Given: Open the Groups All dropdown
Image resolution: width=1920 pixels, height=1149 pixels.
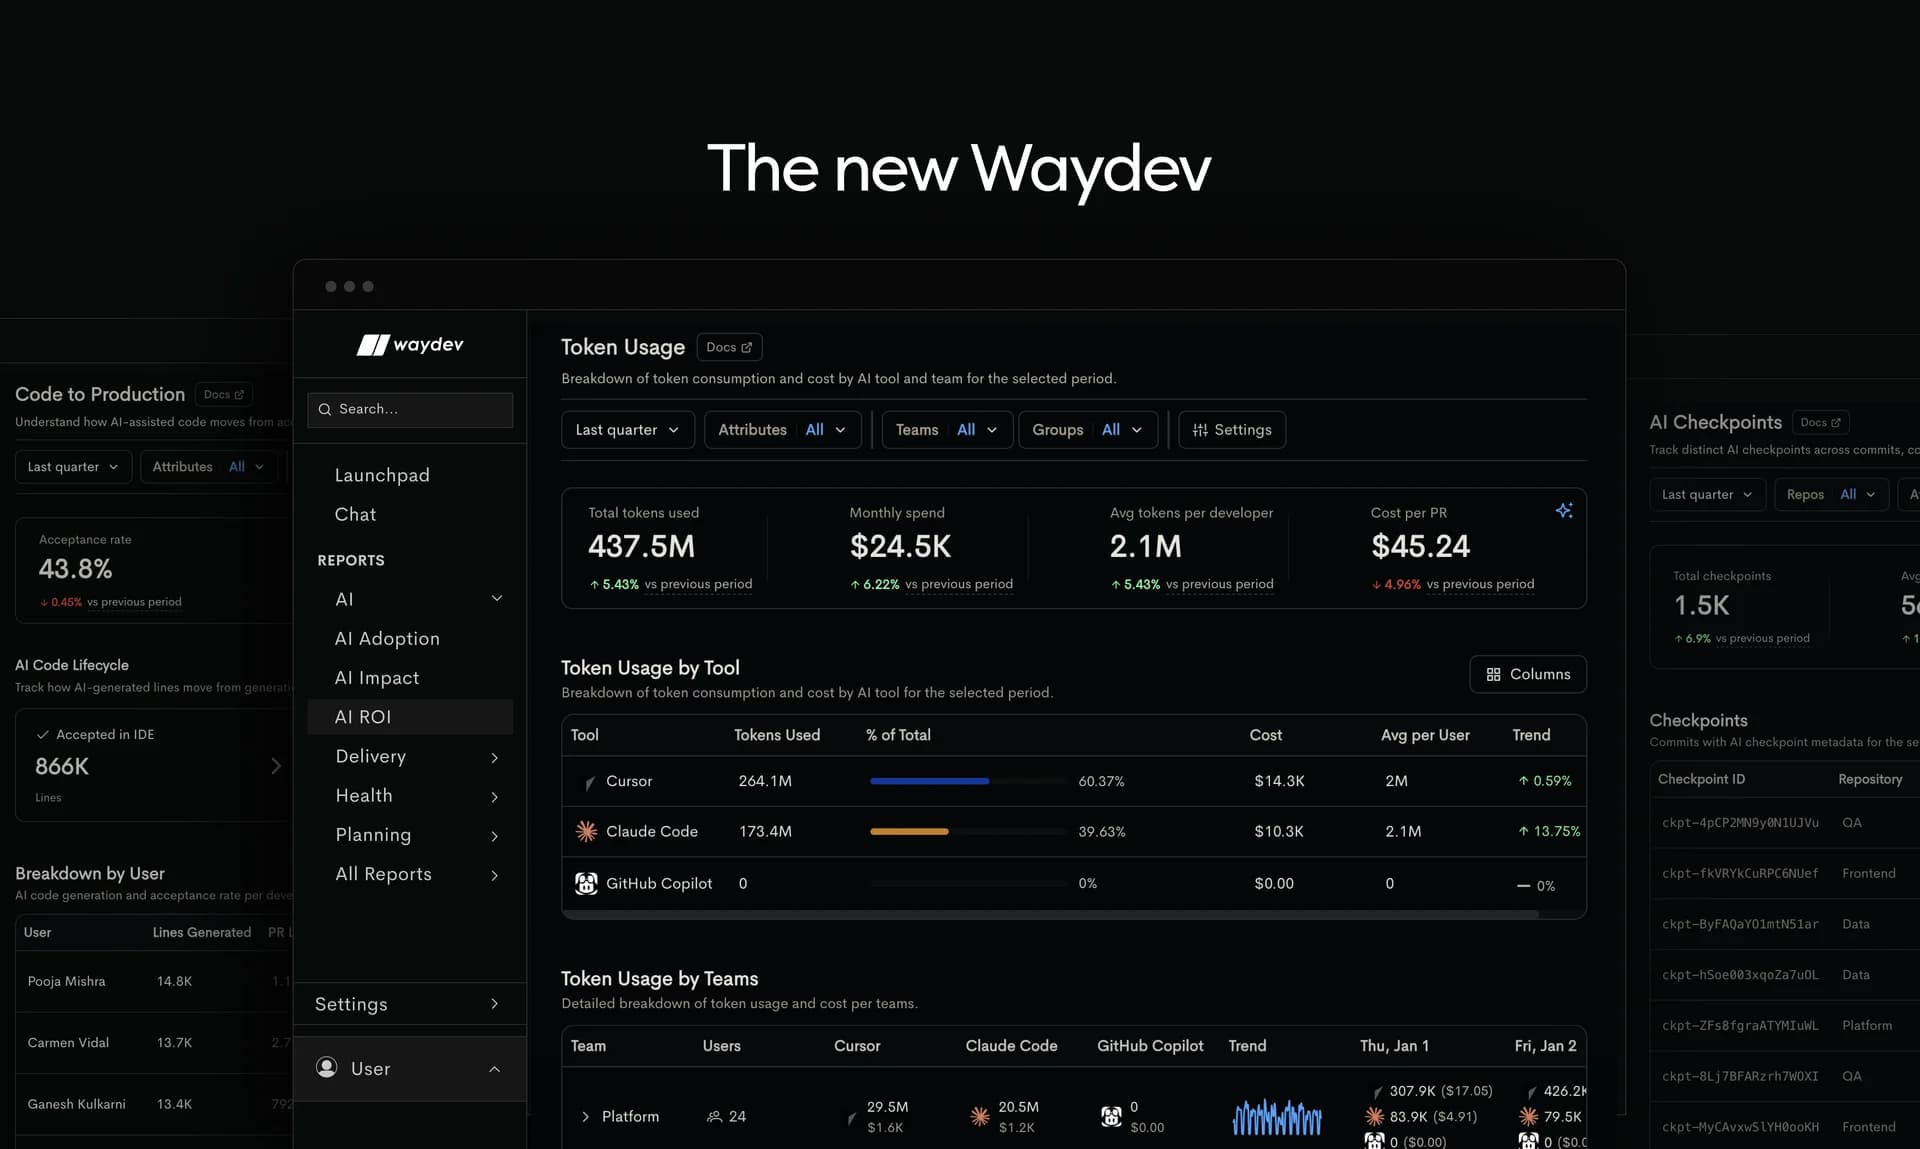Looking at the screenshot, I should click(1088, 429).
